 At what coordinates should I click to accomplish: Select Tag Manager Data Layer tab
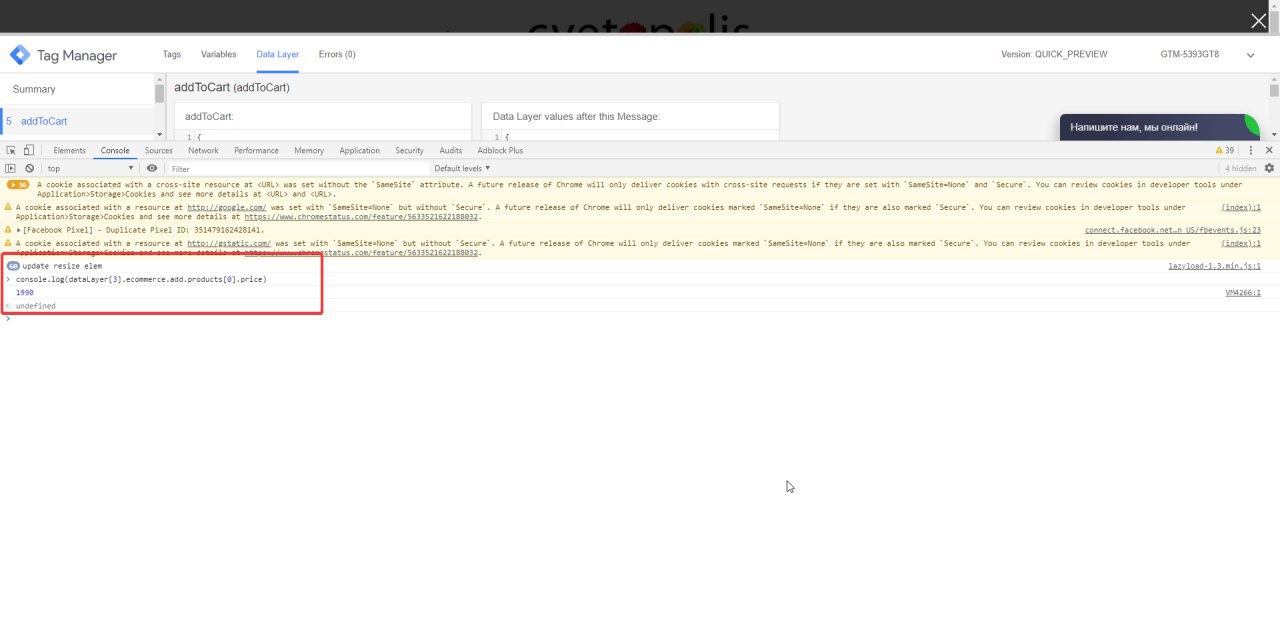(x=277, y=54)
